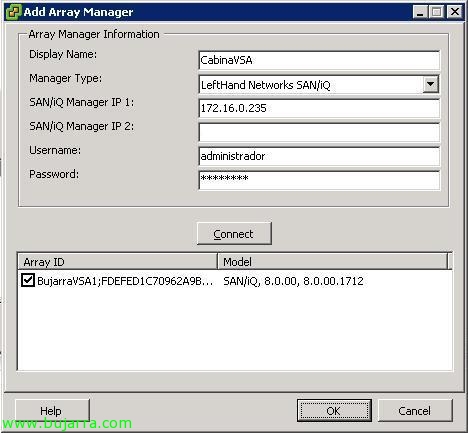Sort by the Model column header
Screen dimensions: 468x433
[x=333, y=262]
